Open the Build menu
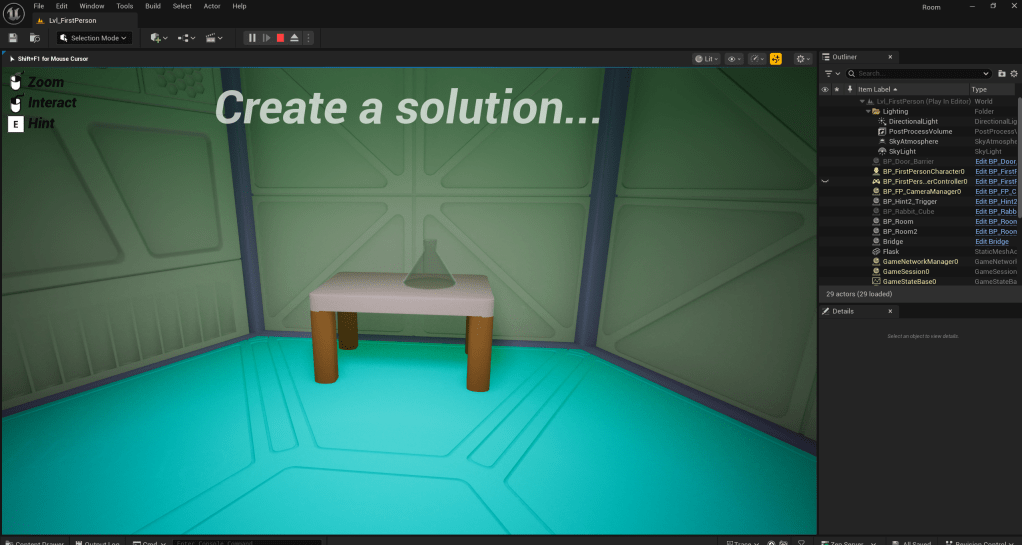The height and width of the screenshot is (545, 1022). click(x=152, y=6)
